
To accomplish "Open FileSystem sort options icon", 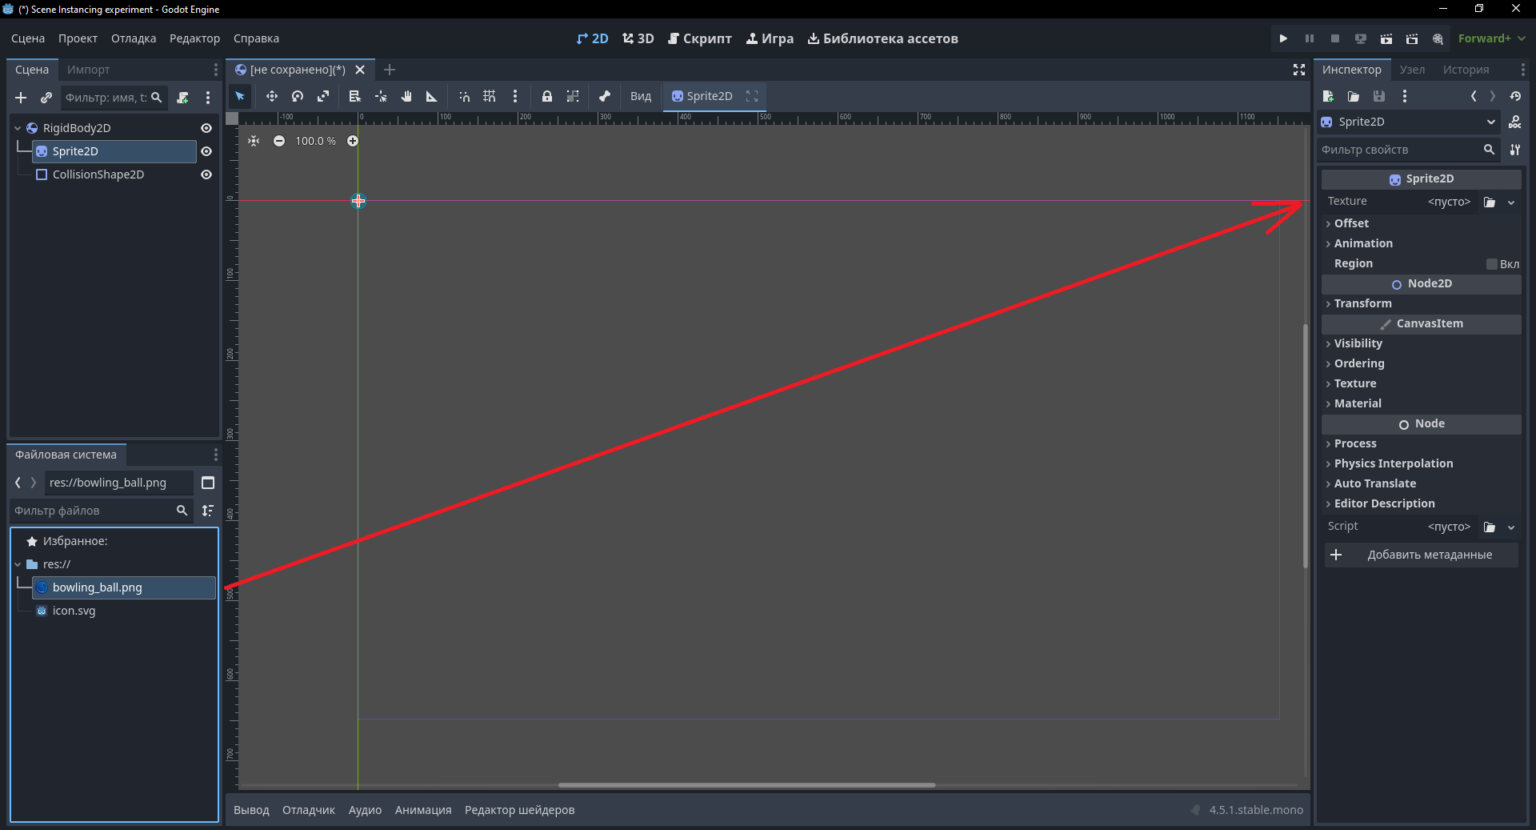I will pyautogui.click(x=208, y=510).
